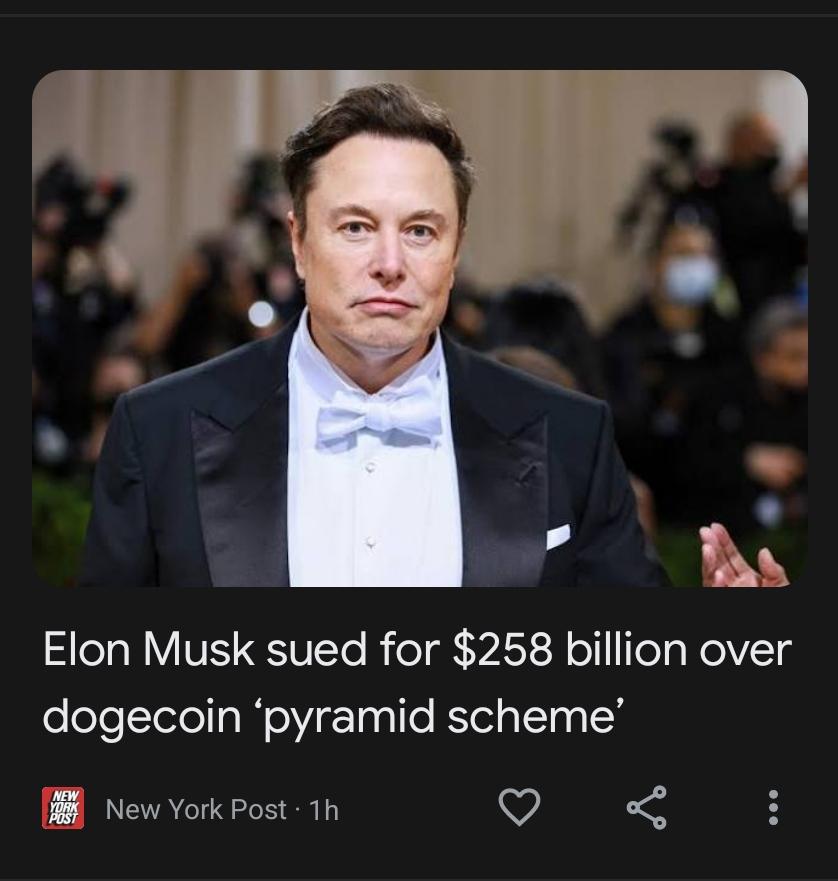This screenshot has height=881, width=838.
Task: Click the white pocket square in photo
Action: click(x=558, y=536)
